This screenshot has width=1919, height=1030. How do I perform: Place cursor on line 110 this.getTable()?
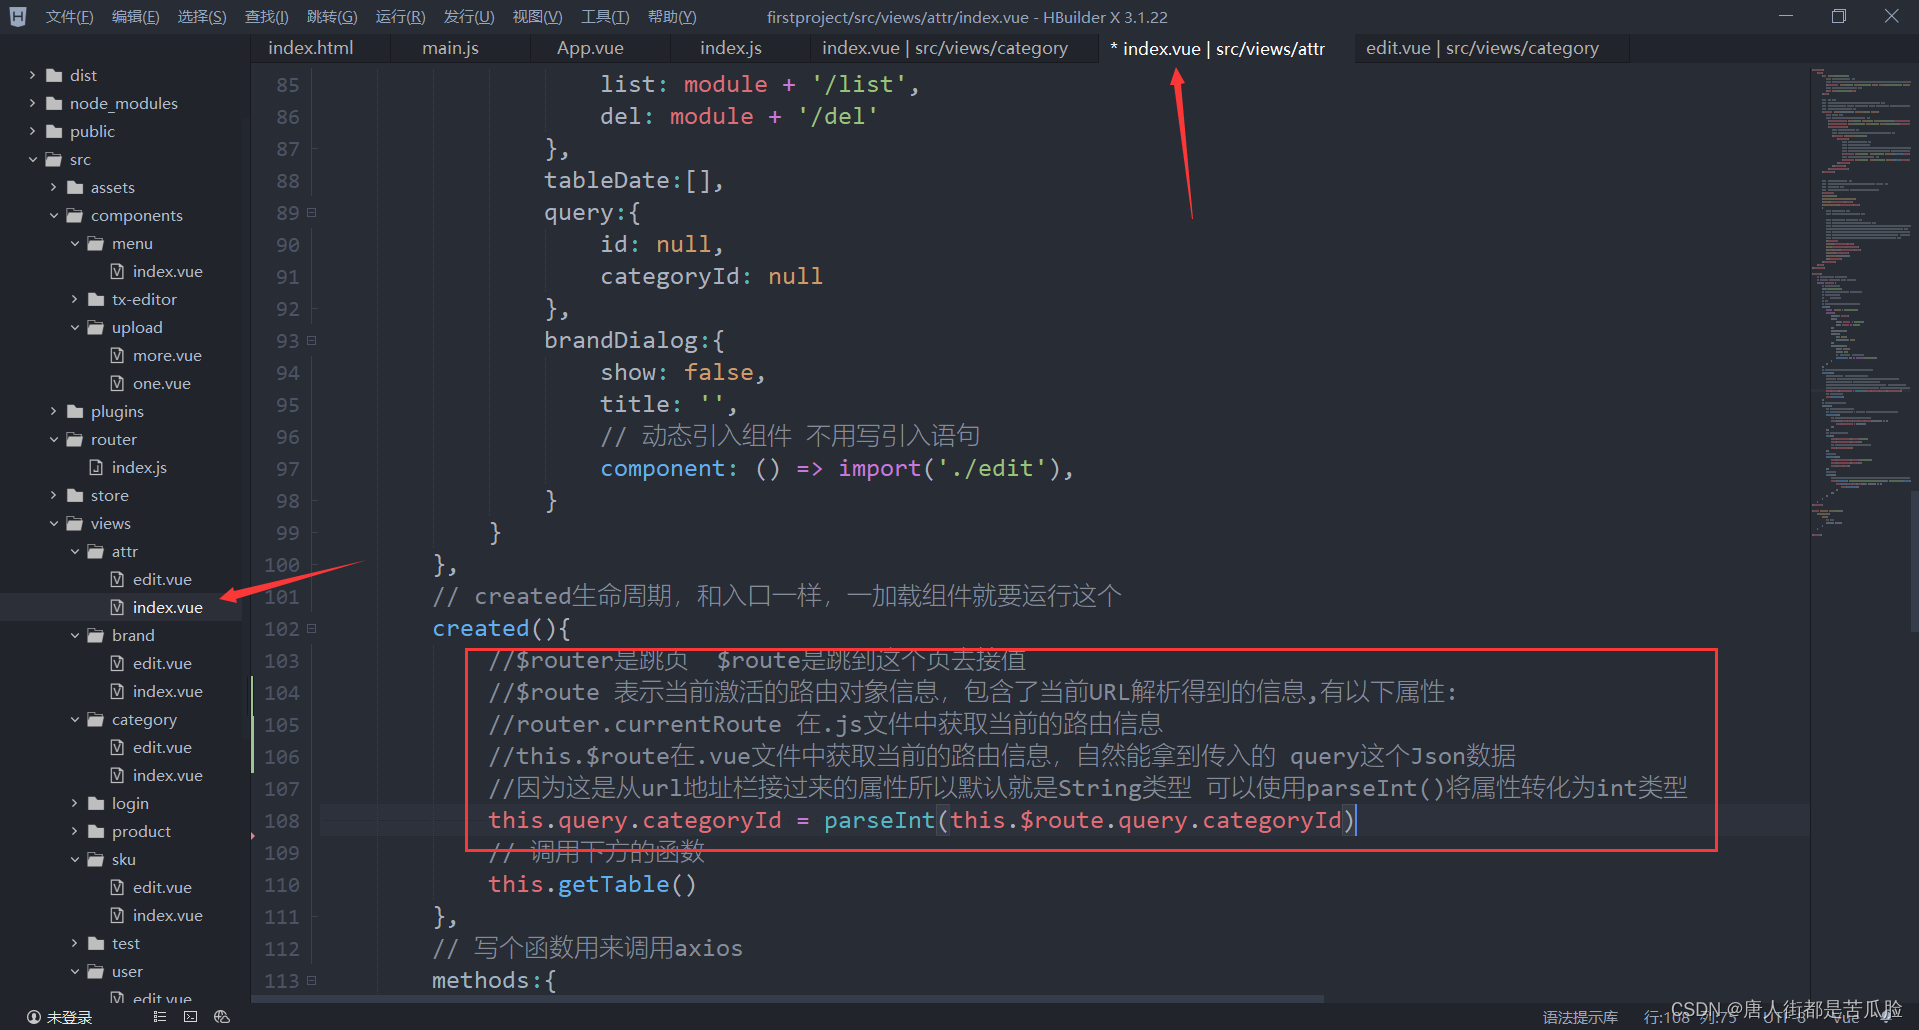click(x=592, y=884)
